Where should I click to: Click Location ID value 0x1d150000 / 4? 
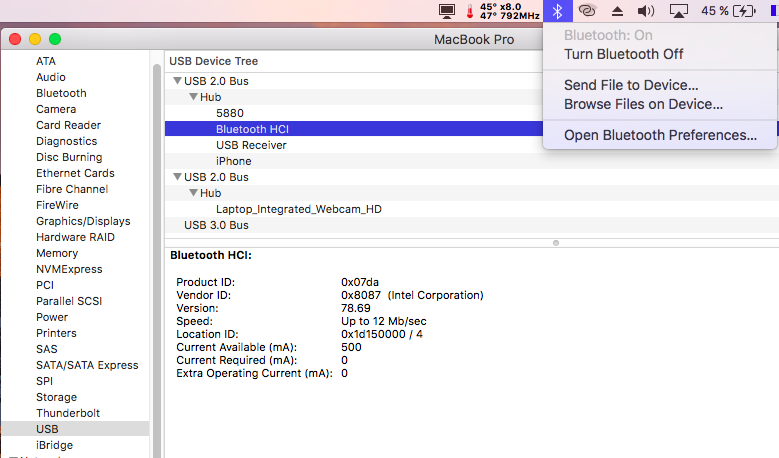(382, 334)
